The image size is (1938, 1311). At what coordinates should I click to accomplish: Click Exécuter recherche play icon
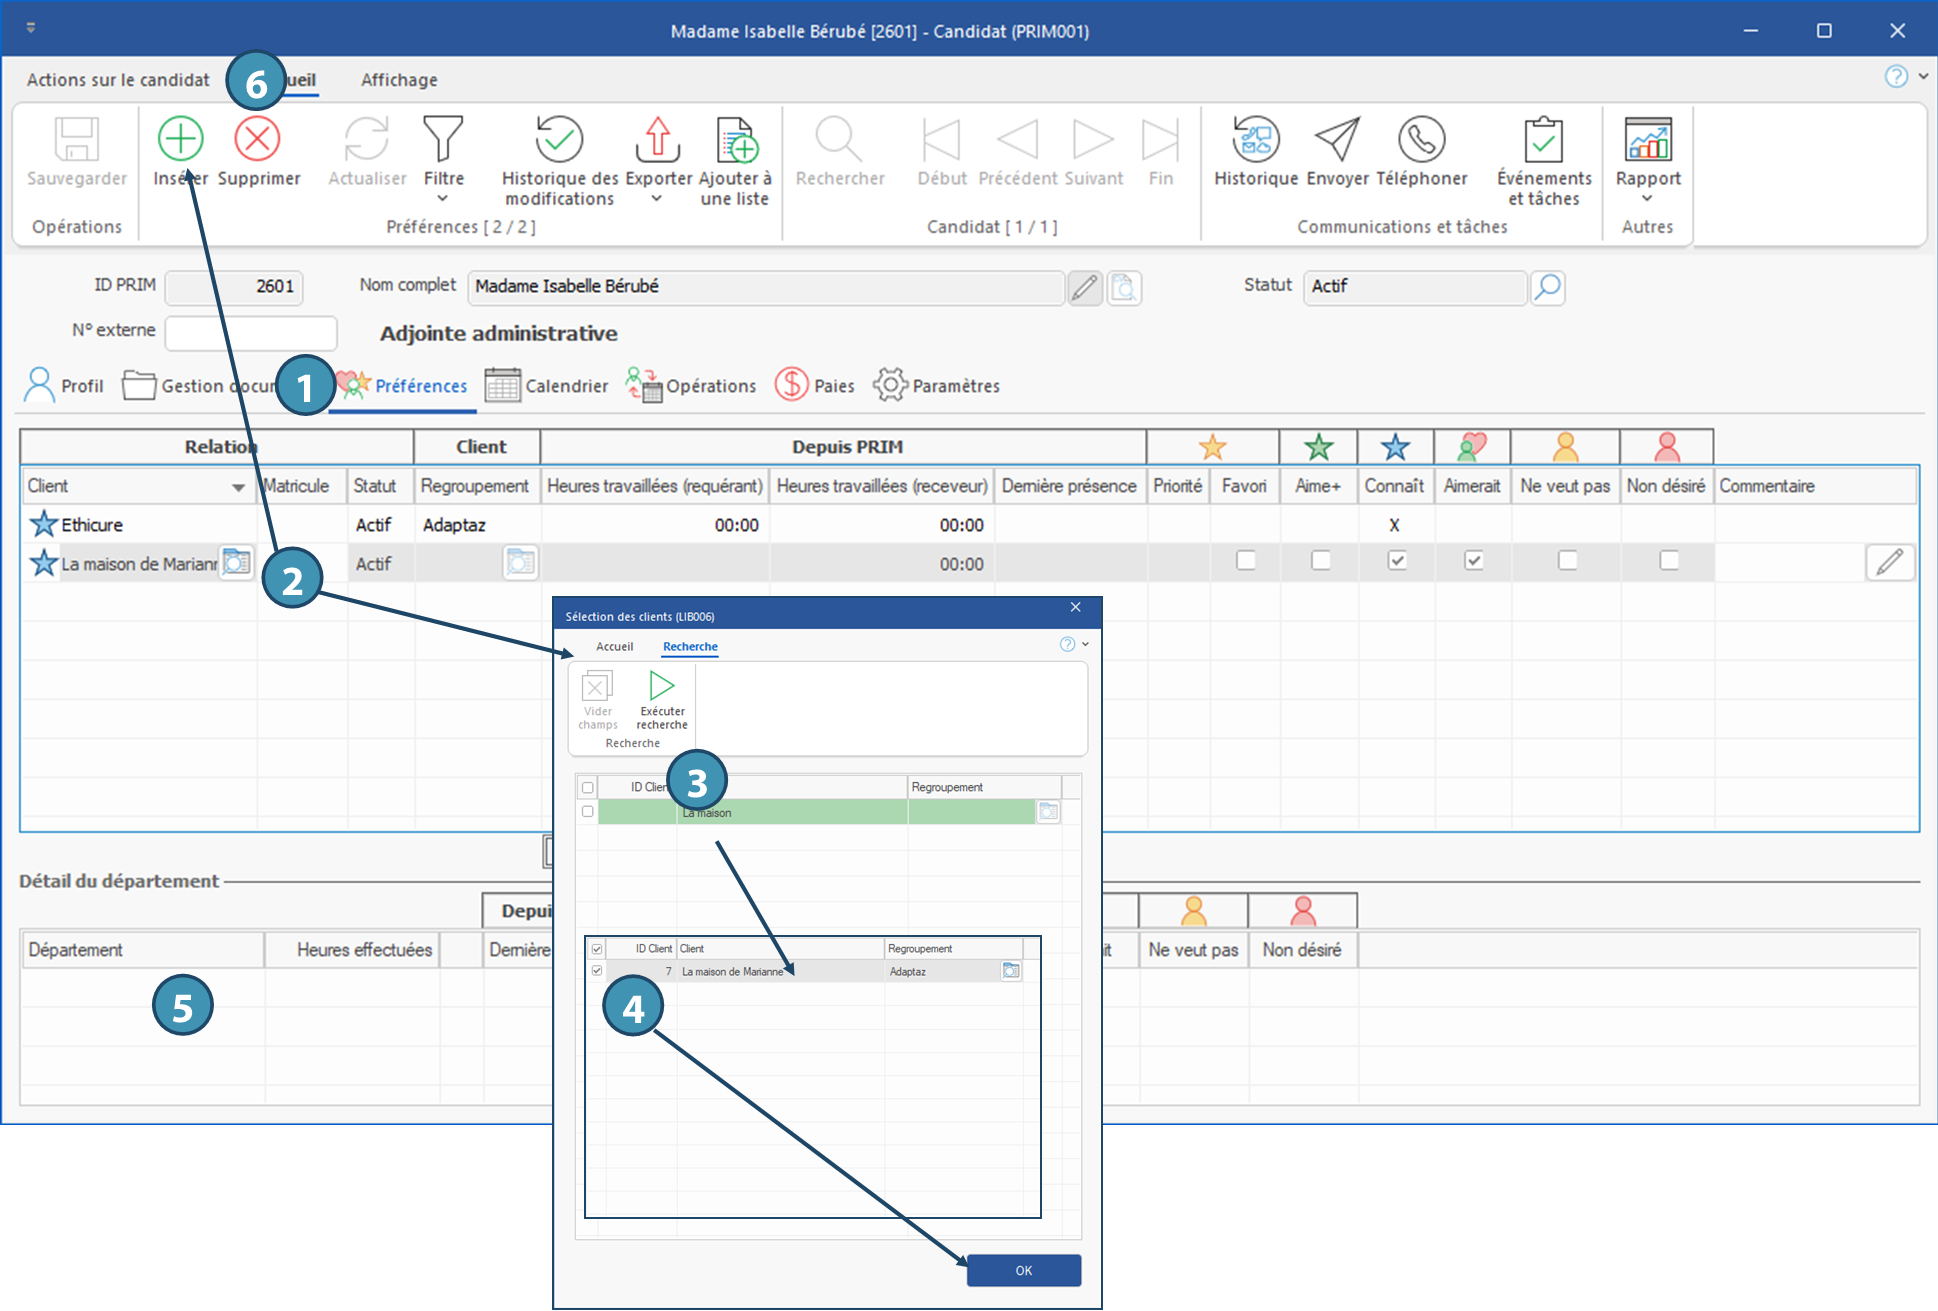(x=661, y=686)
